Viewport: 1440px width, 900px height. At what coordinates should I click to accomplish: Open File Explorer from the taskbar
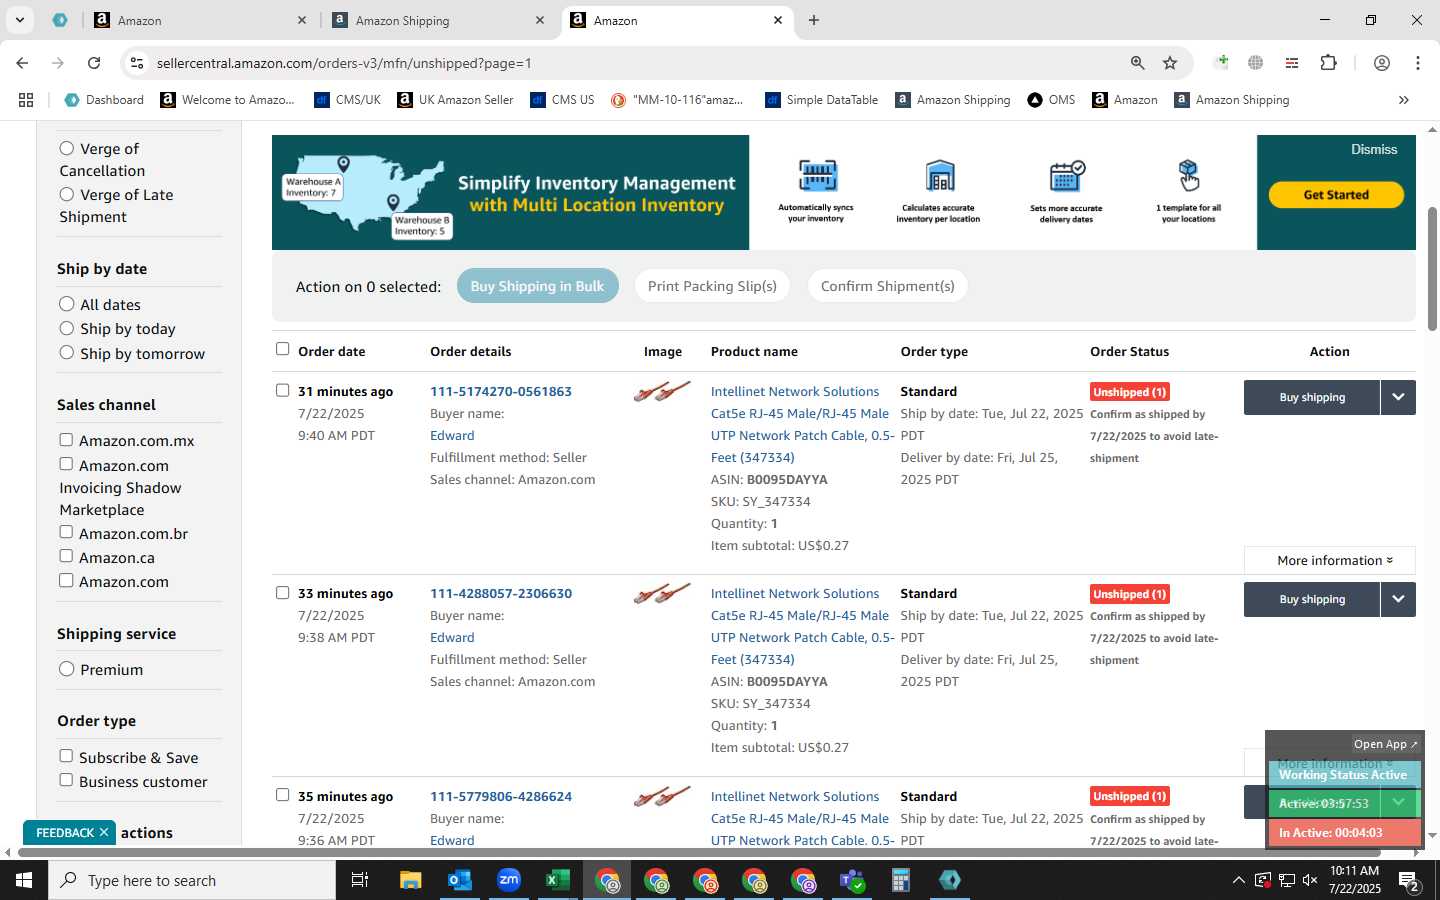click(411, 880)
